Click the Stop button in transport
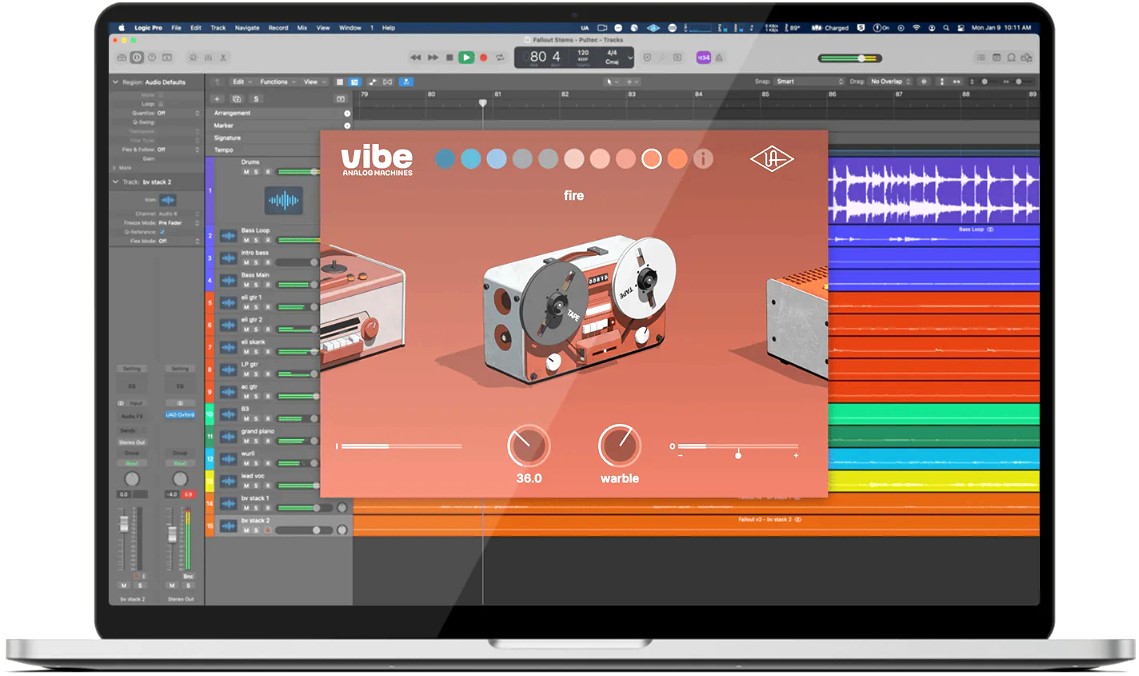 tap(450, 57)
